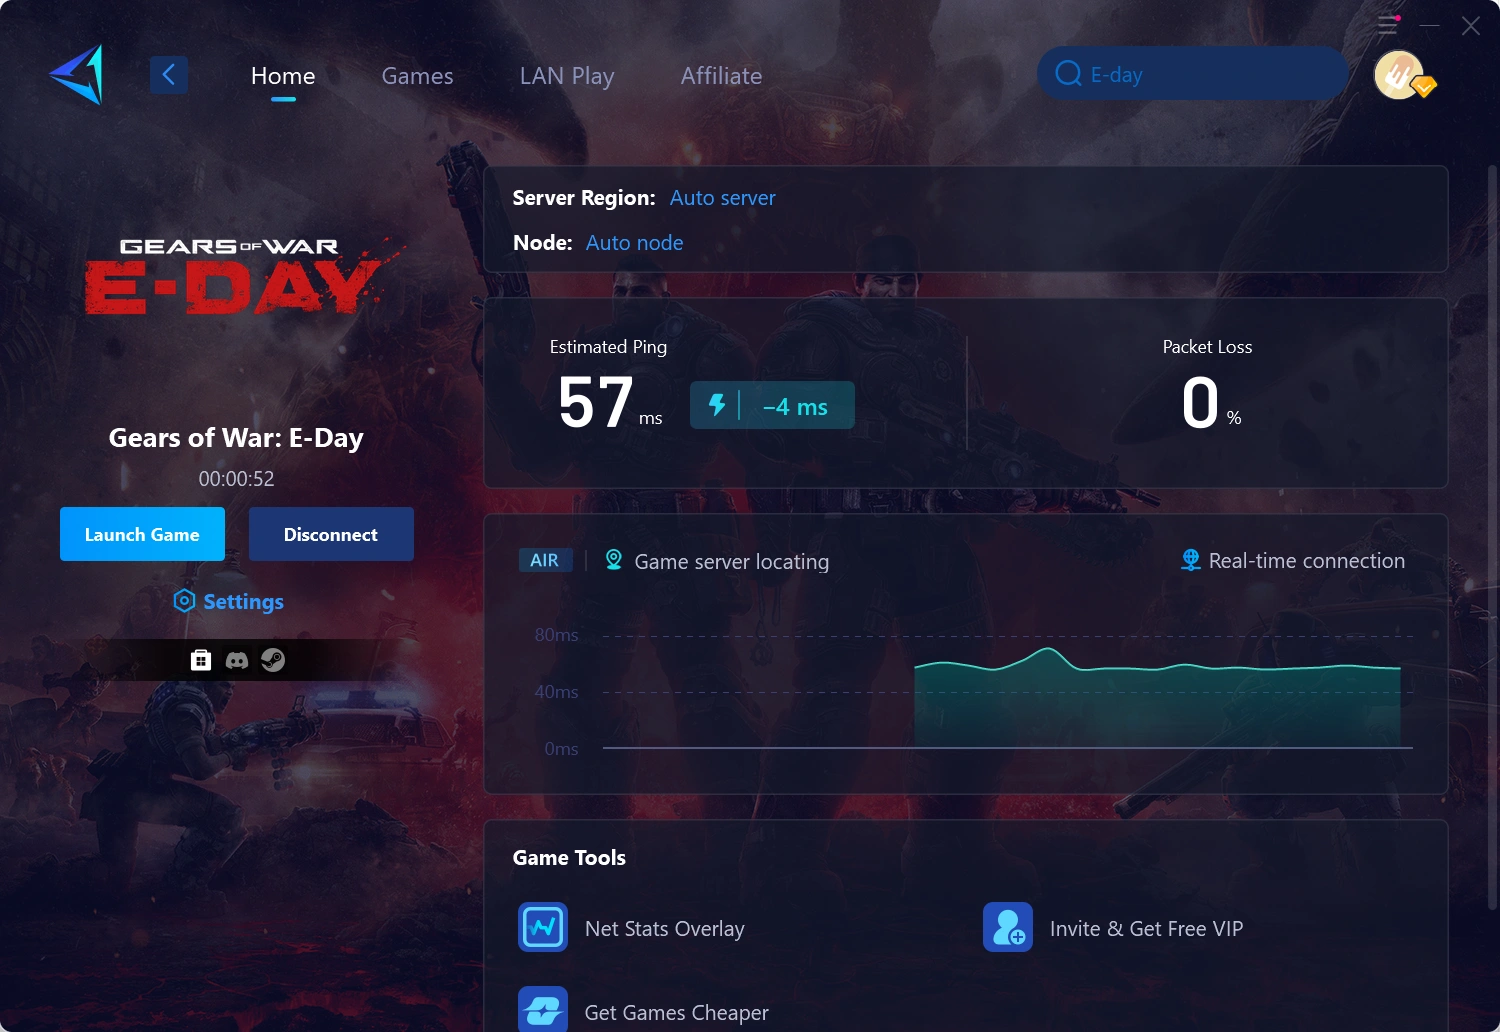1500x1032 pixels.
Task: Click the Real-time connection label
Action: tap(1307, 561)
